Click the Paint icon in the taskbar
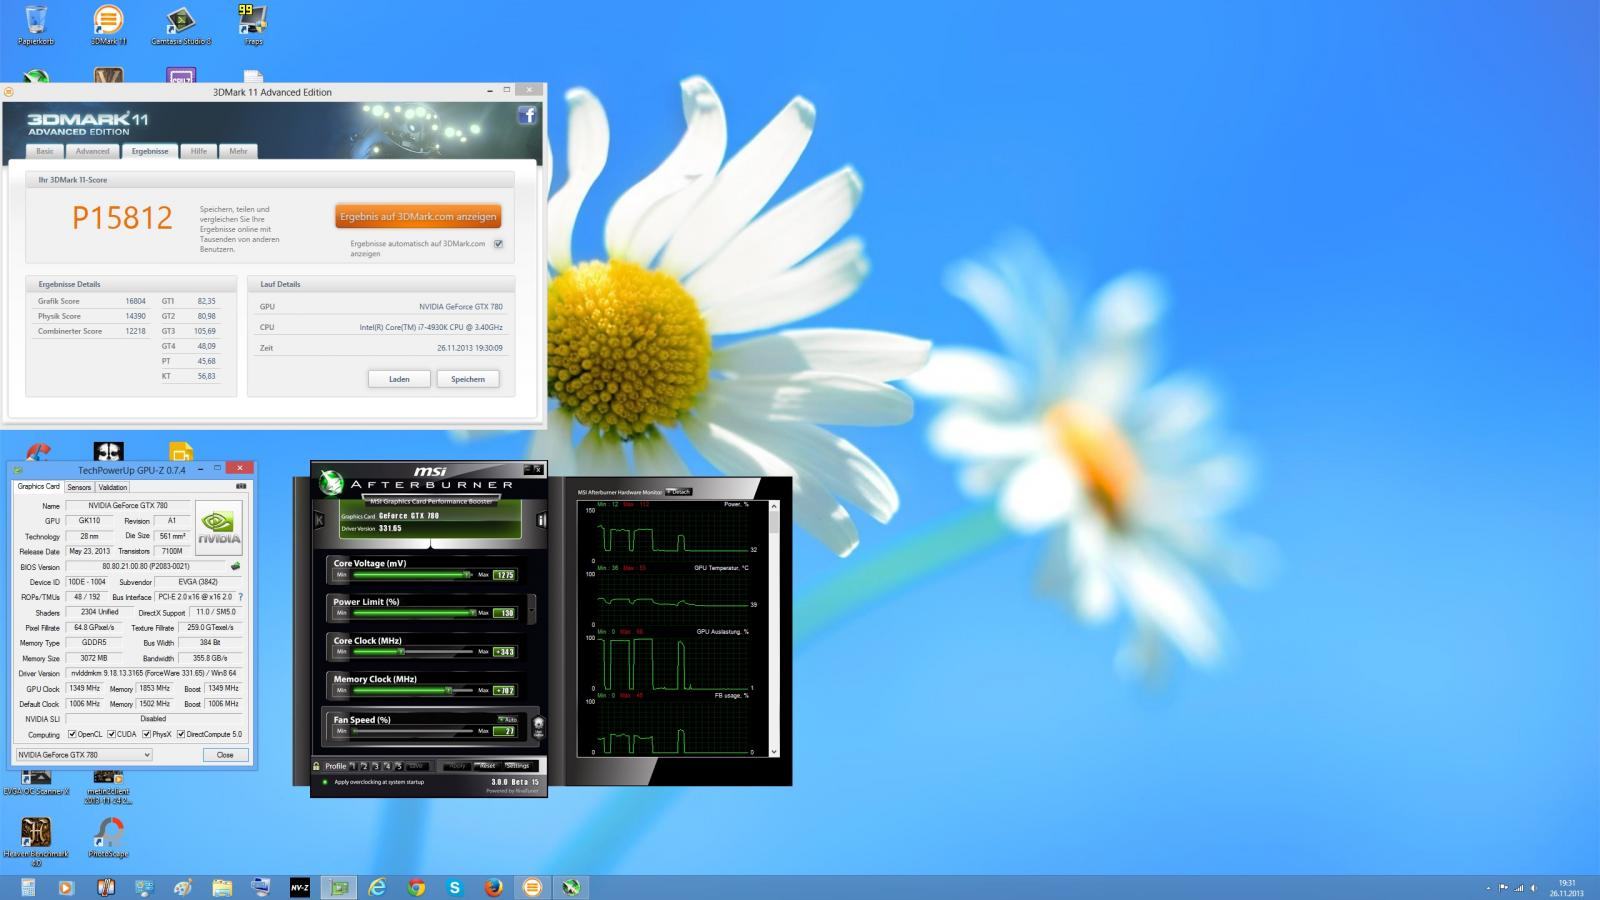1600x900 pixels. pos(183,887)
